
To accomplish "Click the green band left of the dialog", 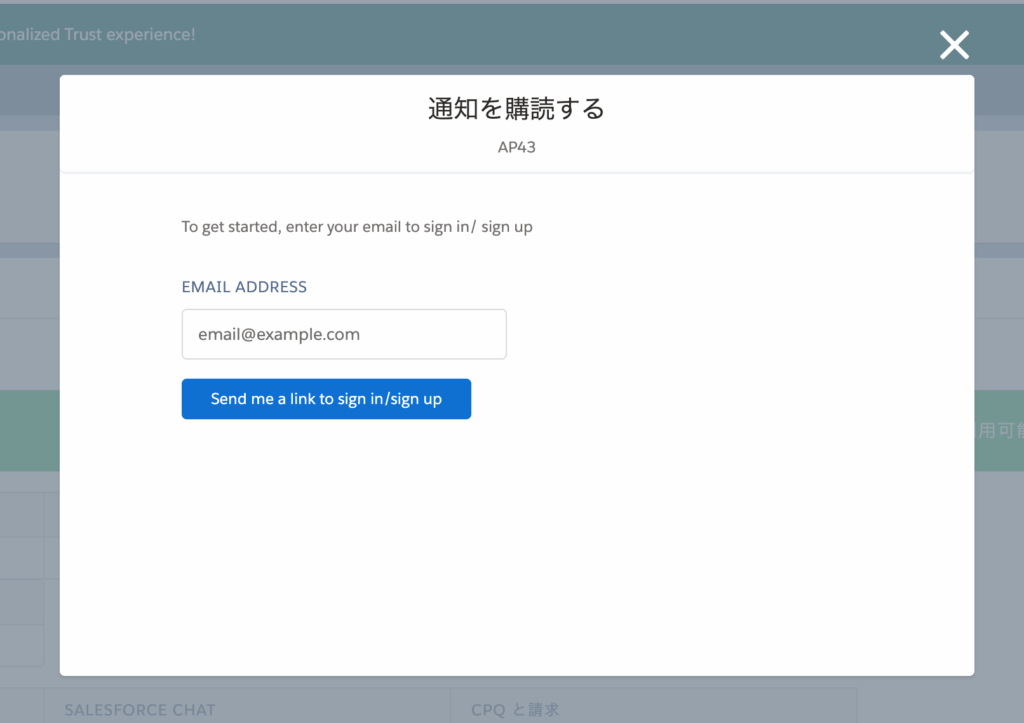I will 29,431.
